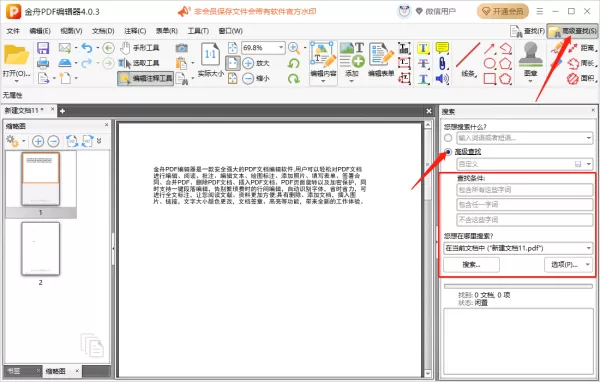
Task: Click the yellow sticky note comment icon
Action: (442, 48)
